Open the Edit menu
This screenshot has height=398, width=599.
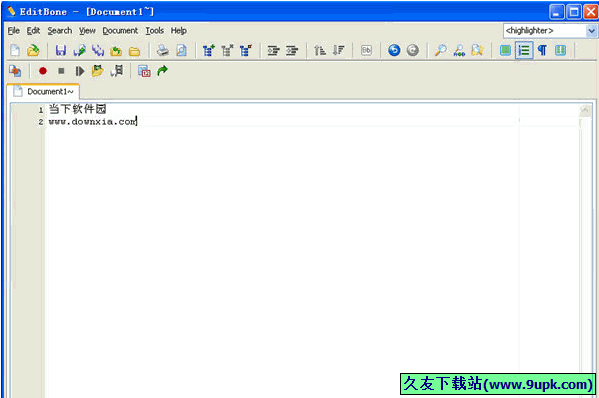point(33,31)
